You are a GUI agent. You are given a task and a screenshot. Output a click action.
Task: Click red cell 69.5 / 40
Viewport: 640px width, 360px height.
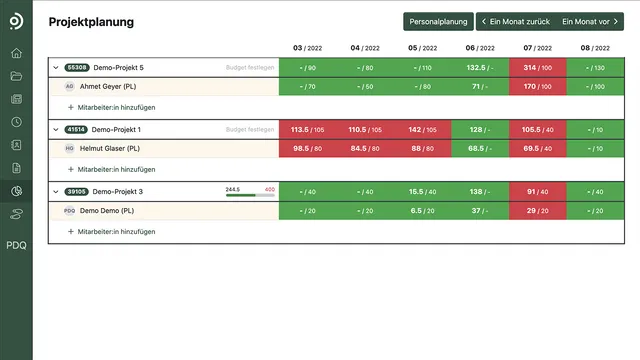tap(538, 149)
